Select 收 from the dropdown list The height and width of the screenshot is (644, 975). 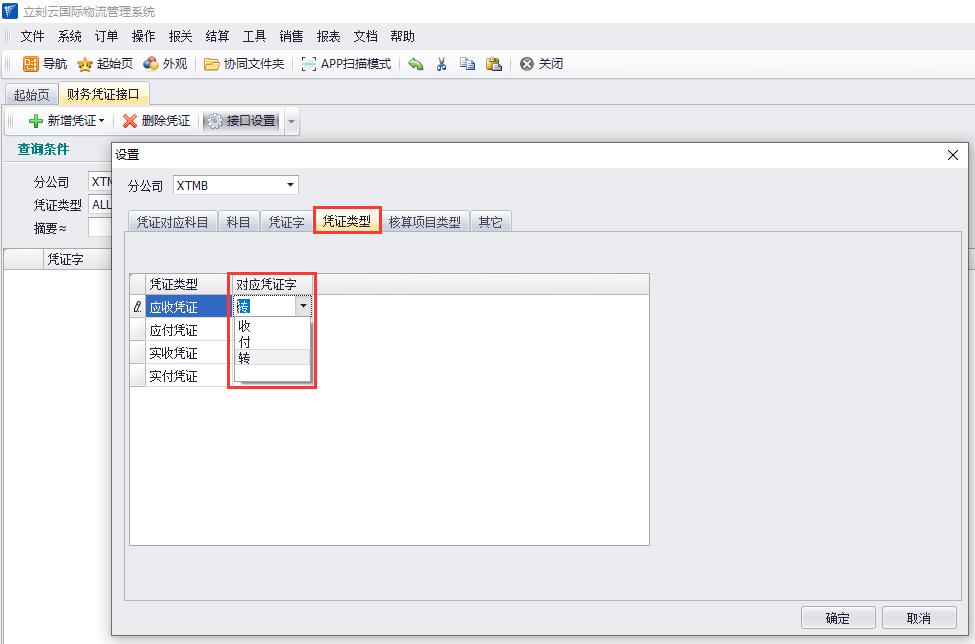pos(245,326)
